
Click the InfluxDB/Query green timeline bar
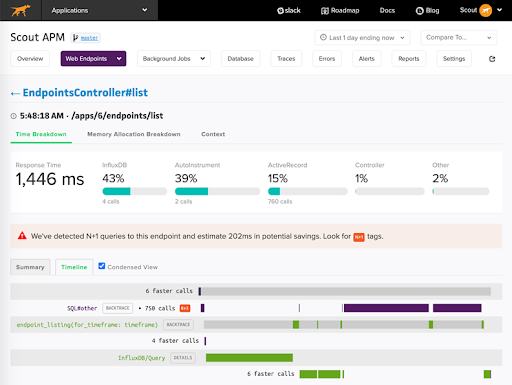click(x=249, y=358)
